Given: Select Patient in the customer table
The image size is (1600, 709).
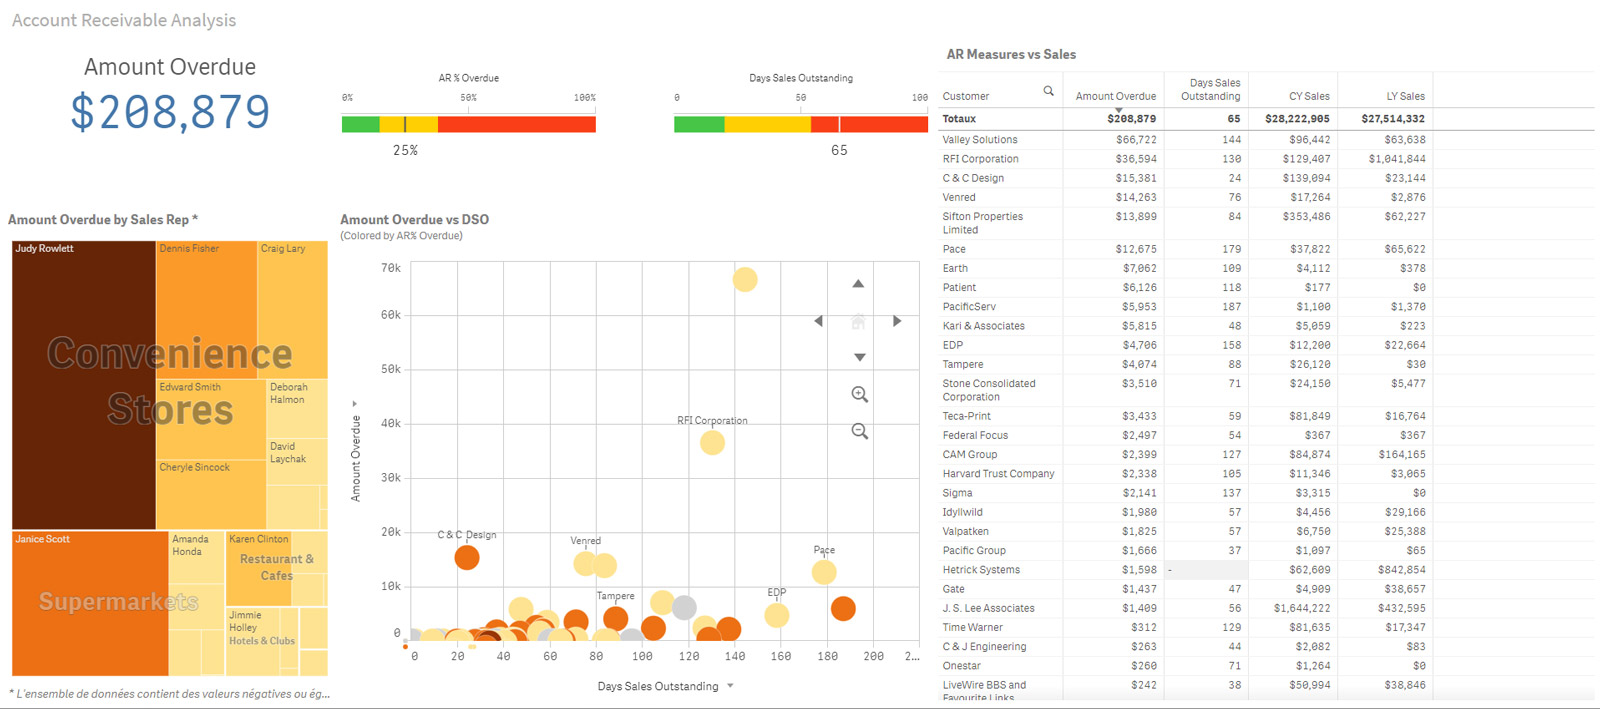Looking at the screenshot, I should point(959,287).
